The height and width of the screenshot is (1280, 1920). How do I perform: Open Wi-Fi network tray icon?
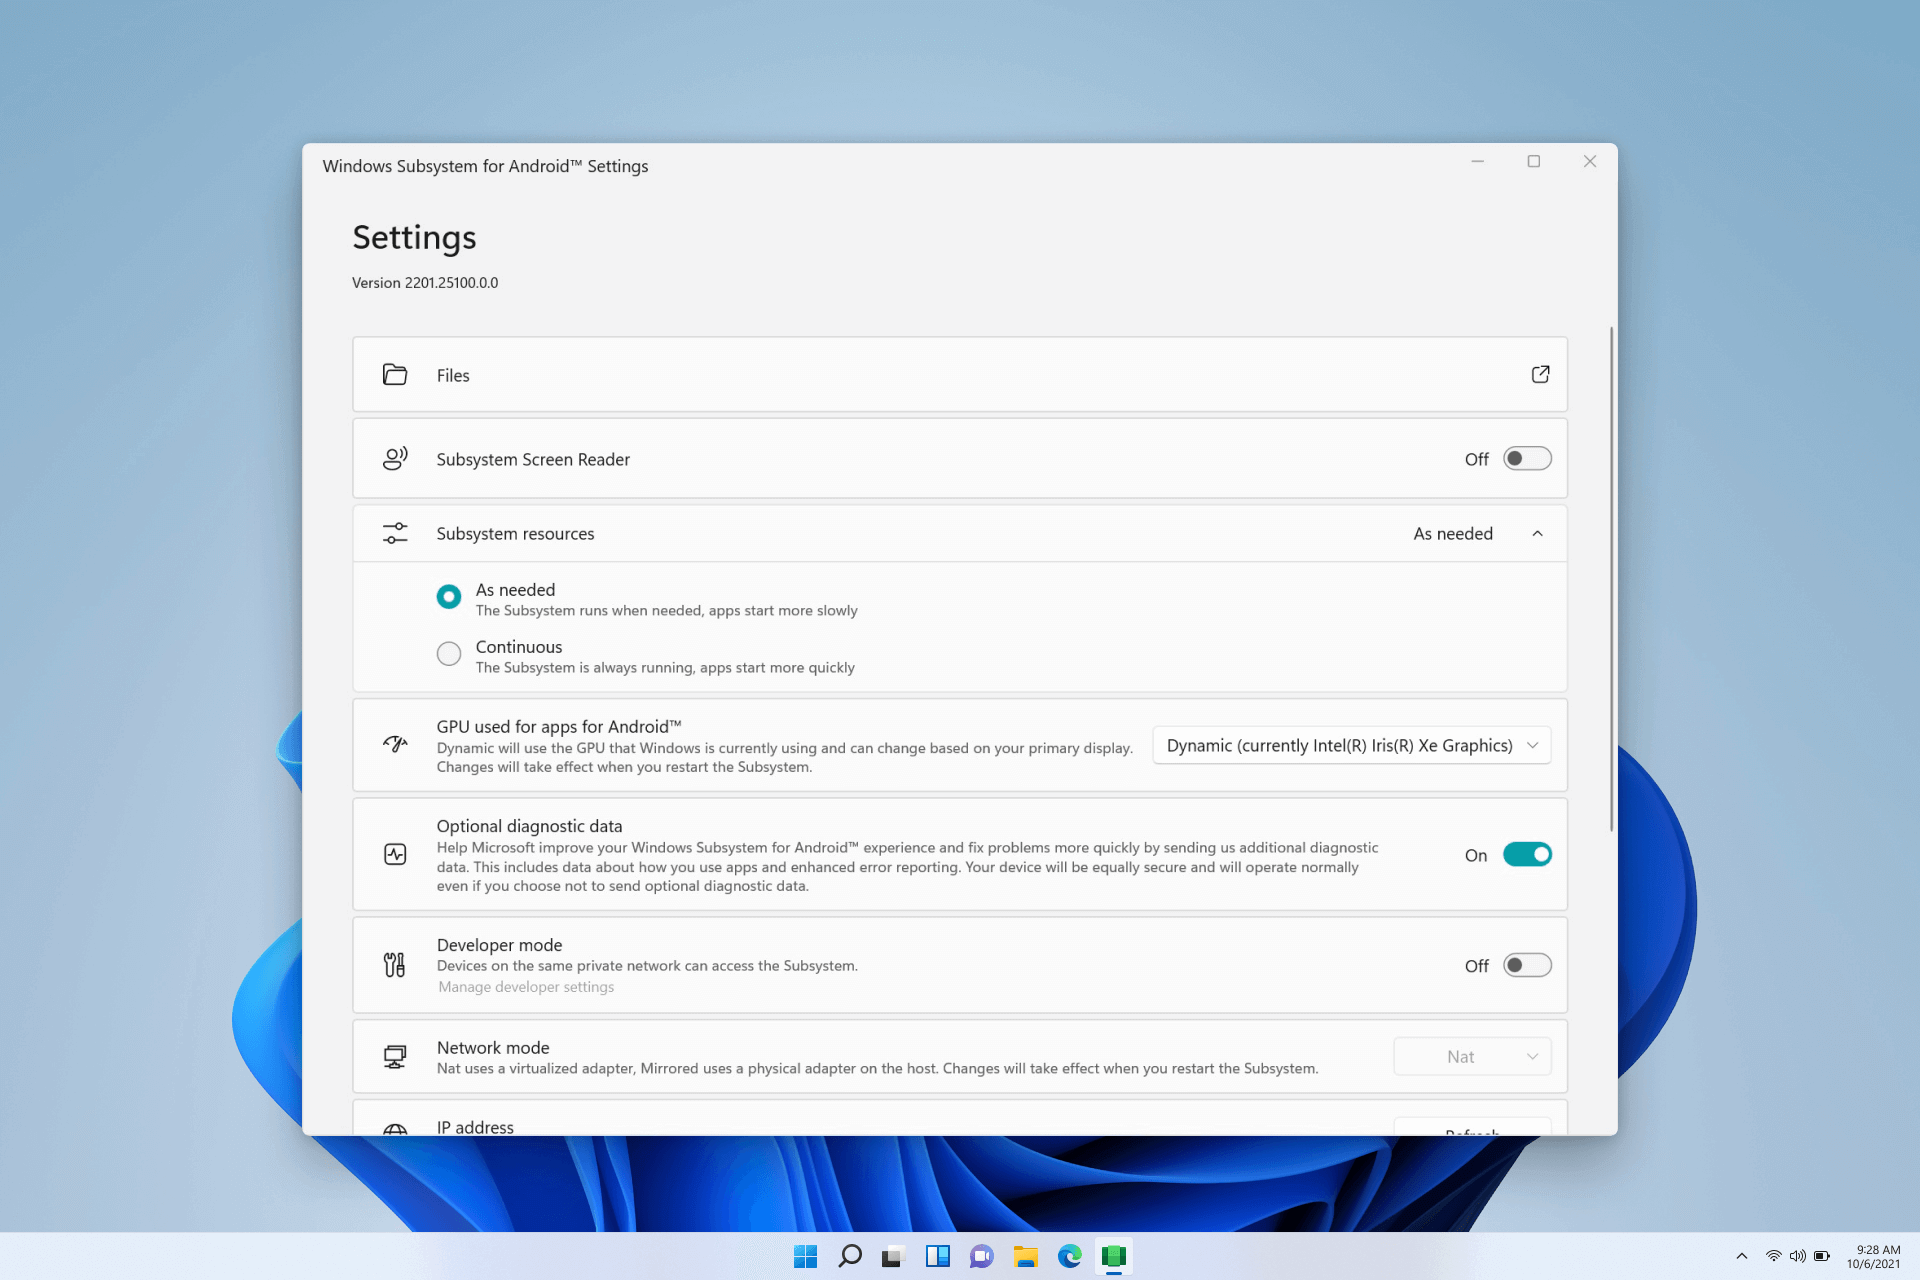[x=1773, y=1256]
